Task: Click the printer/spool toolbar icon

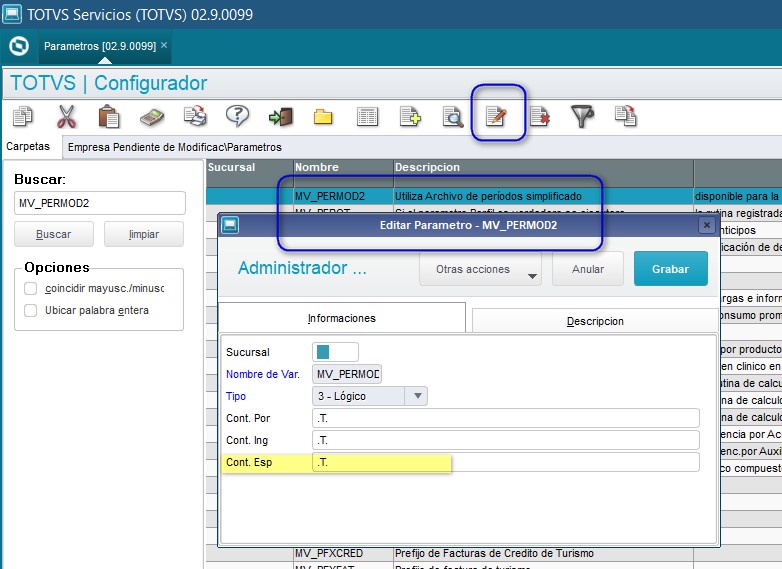Action: pyautogui.click(x=196, y=116)
